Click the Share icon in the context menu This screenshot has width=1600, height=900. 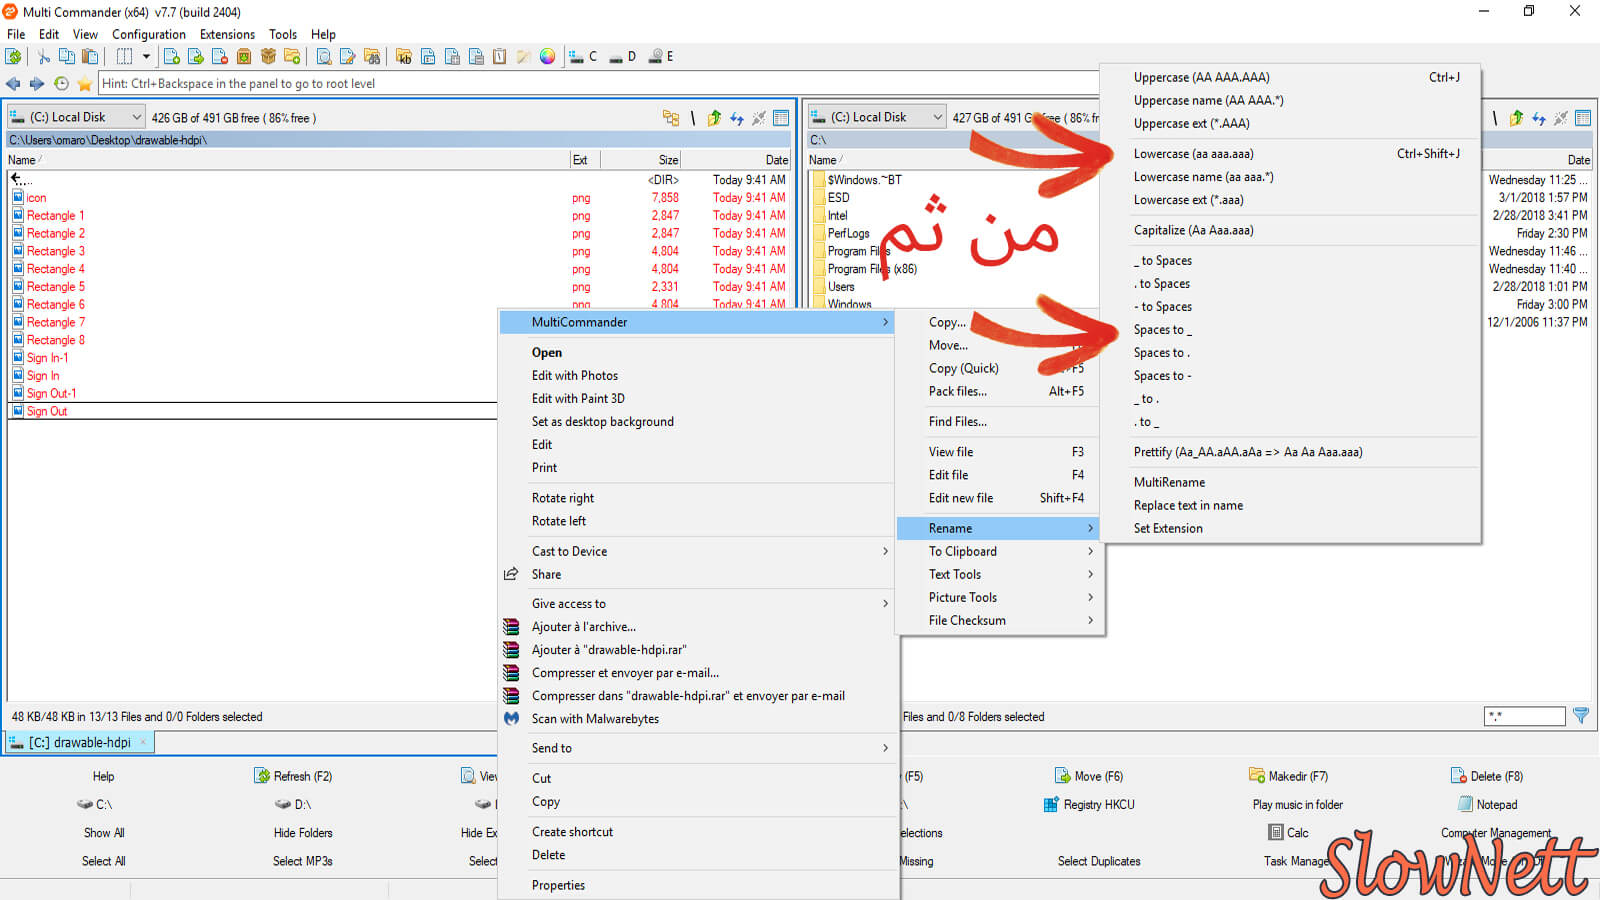click(511, 574)
